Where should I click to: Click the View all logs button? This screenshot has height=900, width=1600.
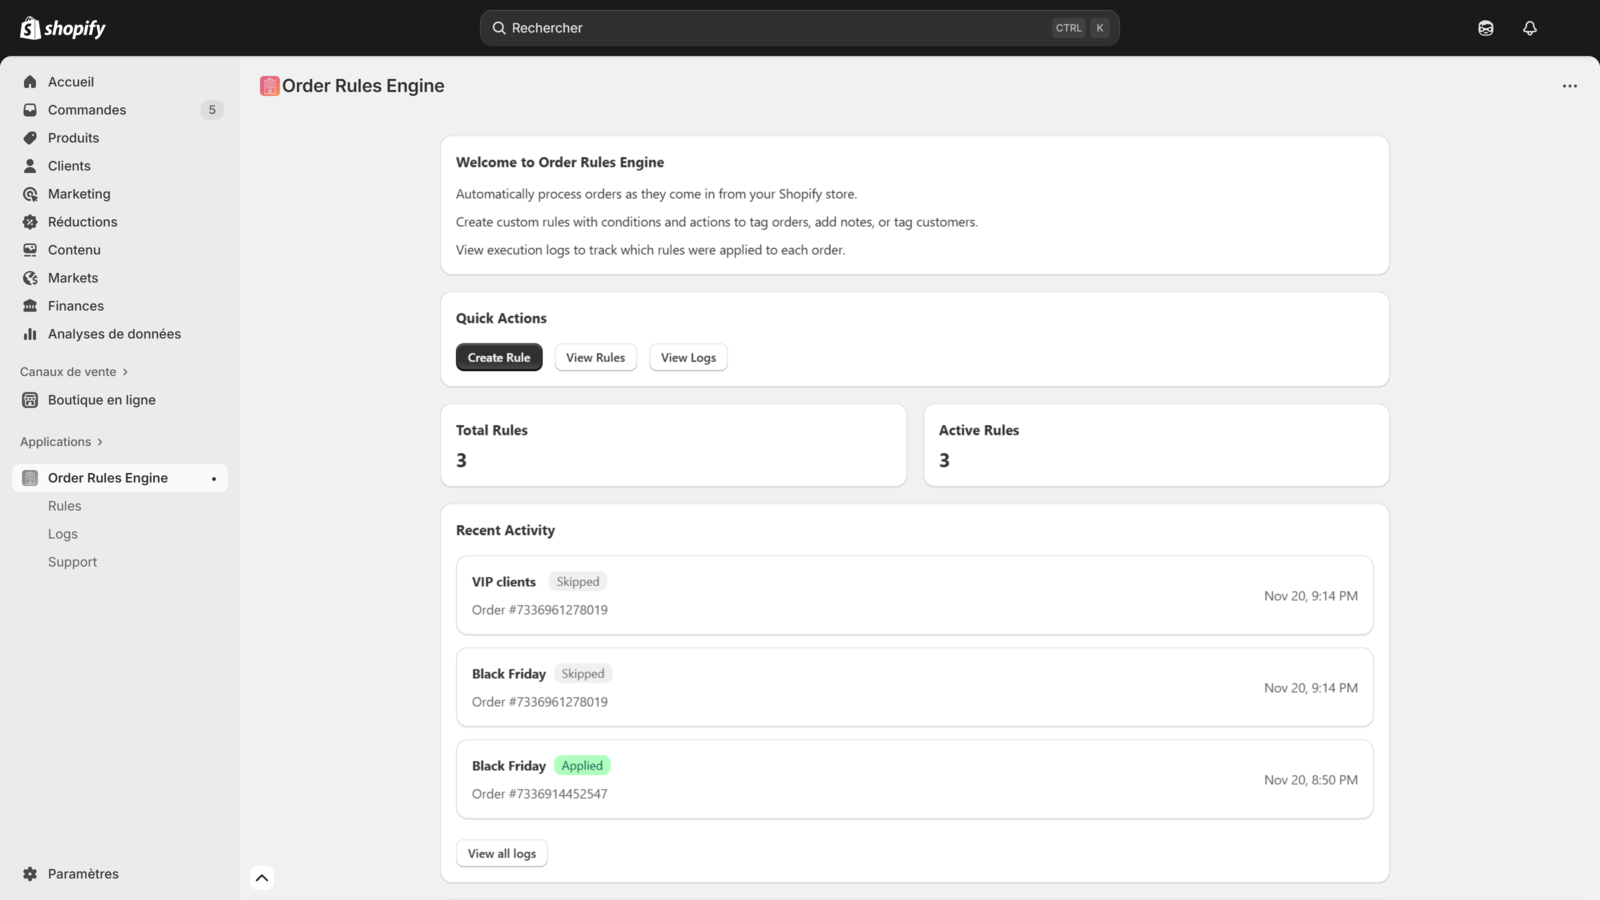(501, 852)
